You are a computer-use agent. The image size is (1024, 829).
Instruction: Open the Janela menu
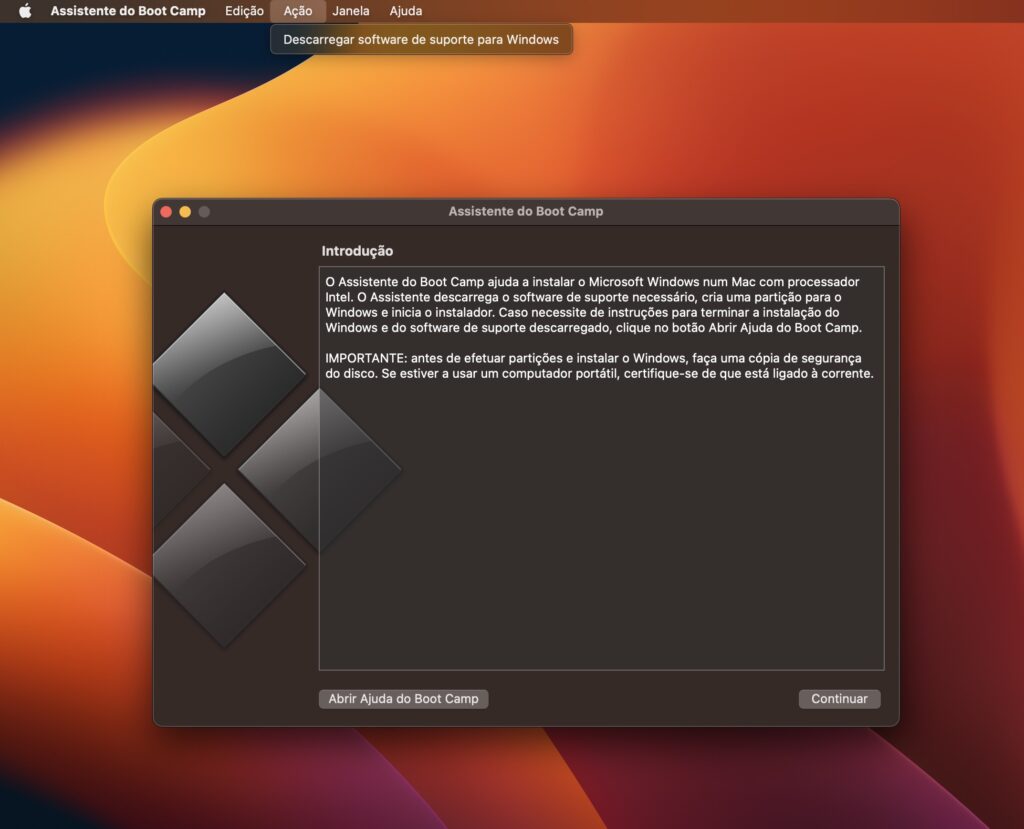[350, 11]
